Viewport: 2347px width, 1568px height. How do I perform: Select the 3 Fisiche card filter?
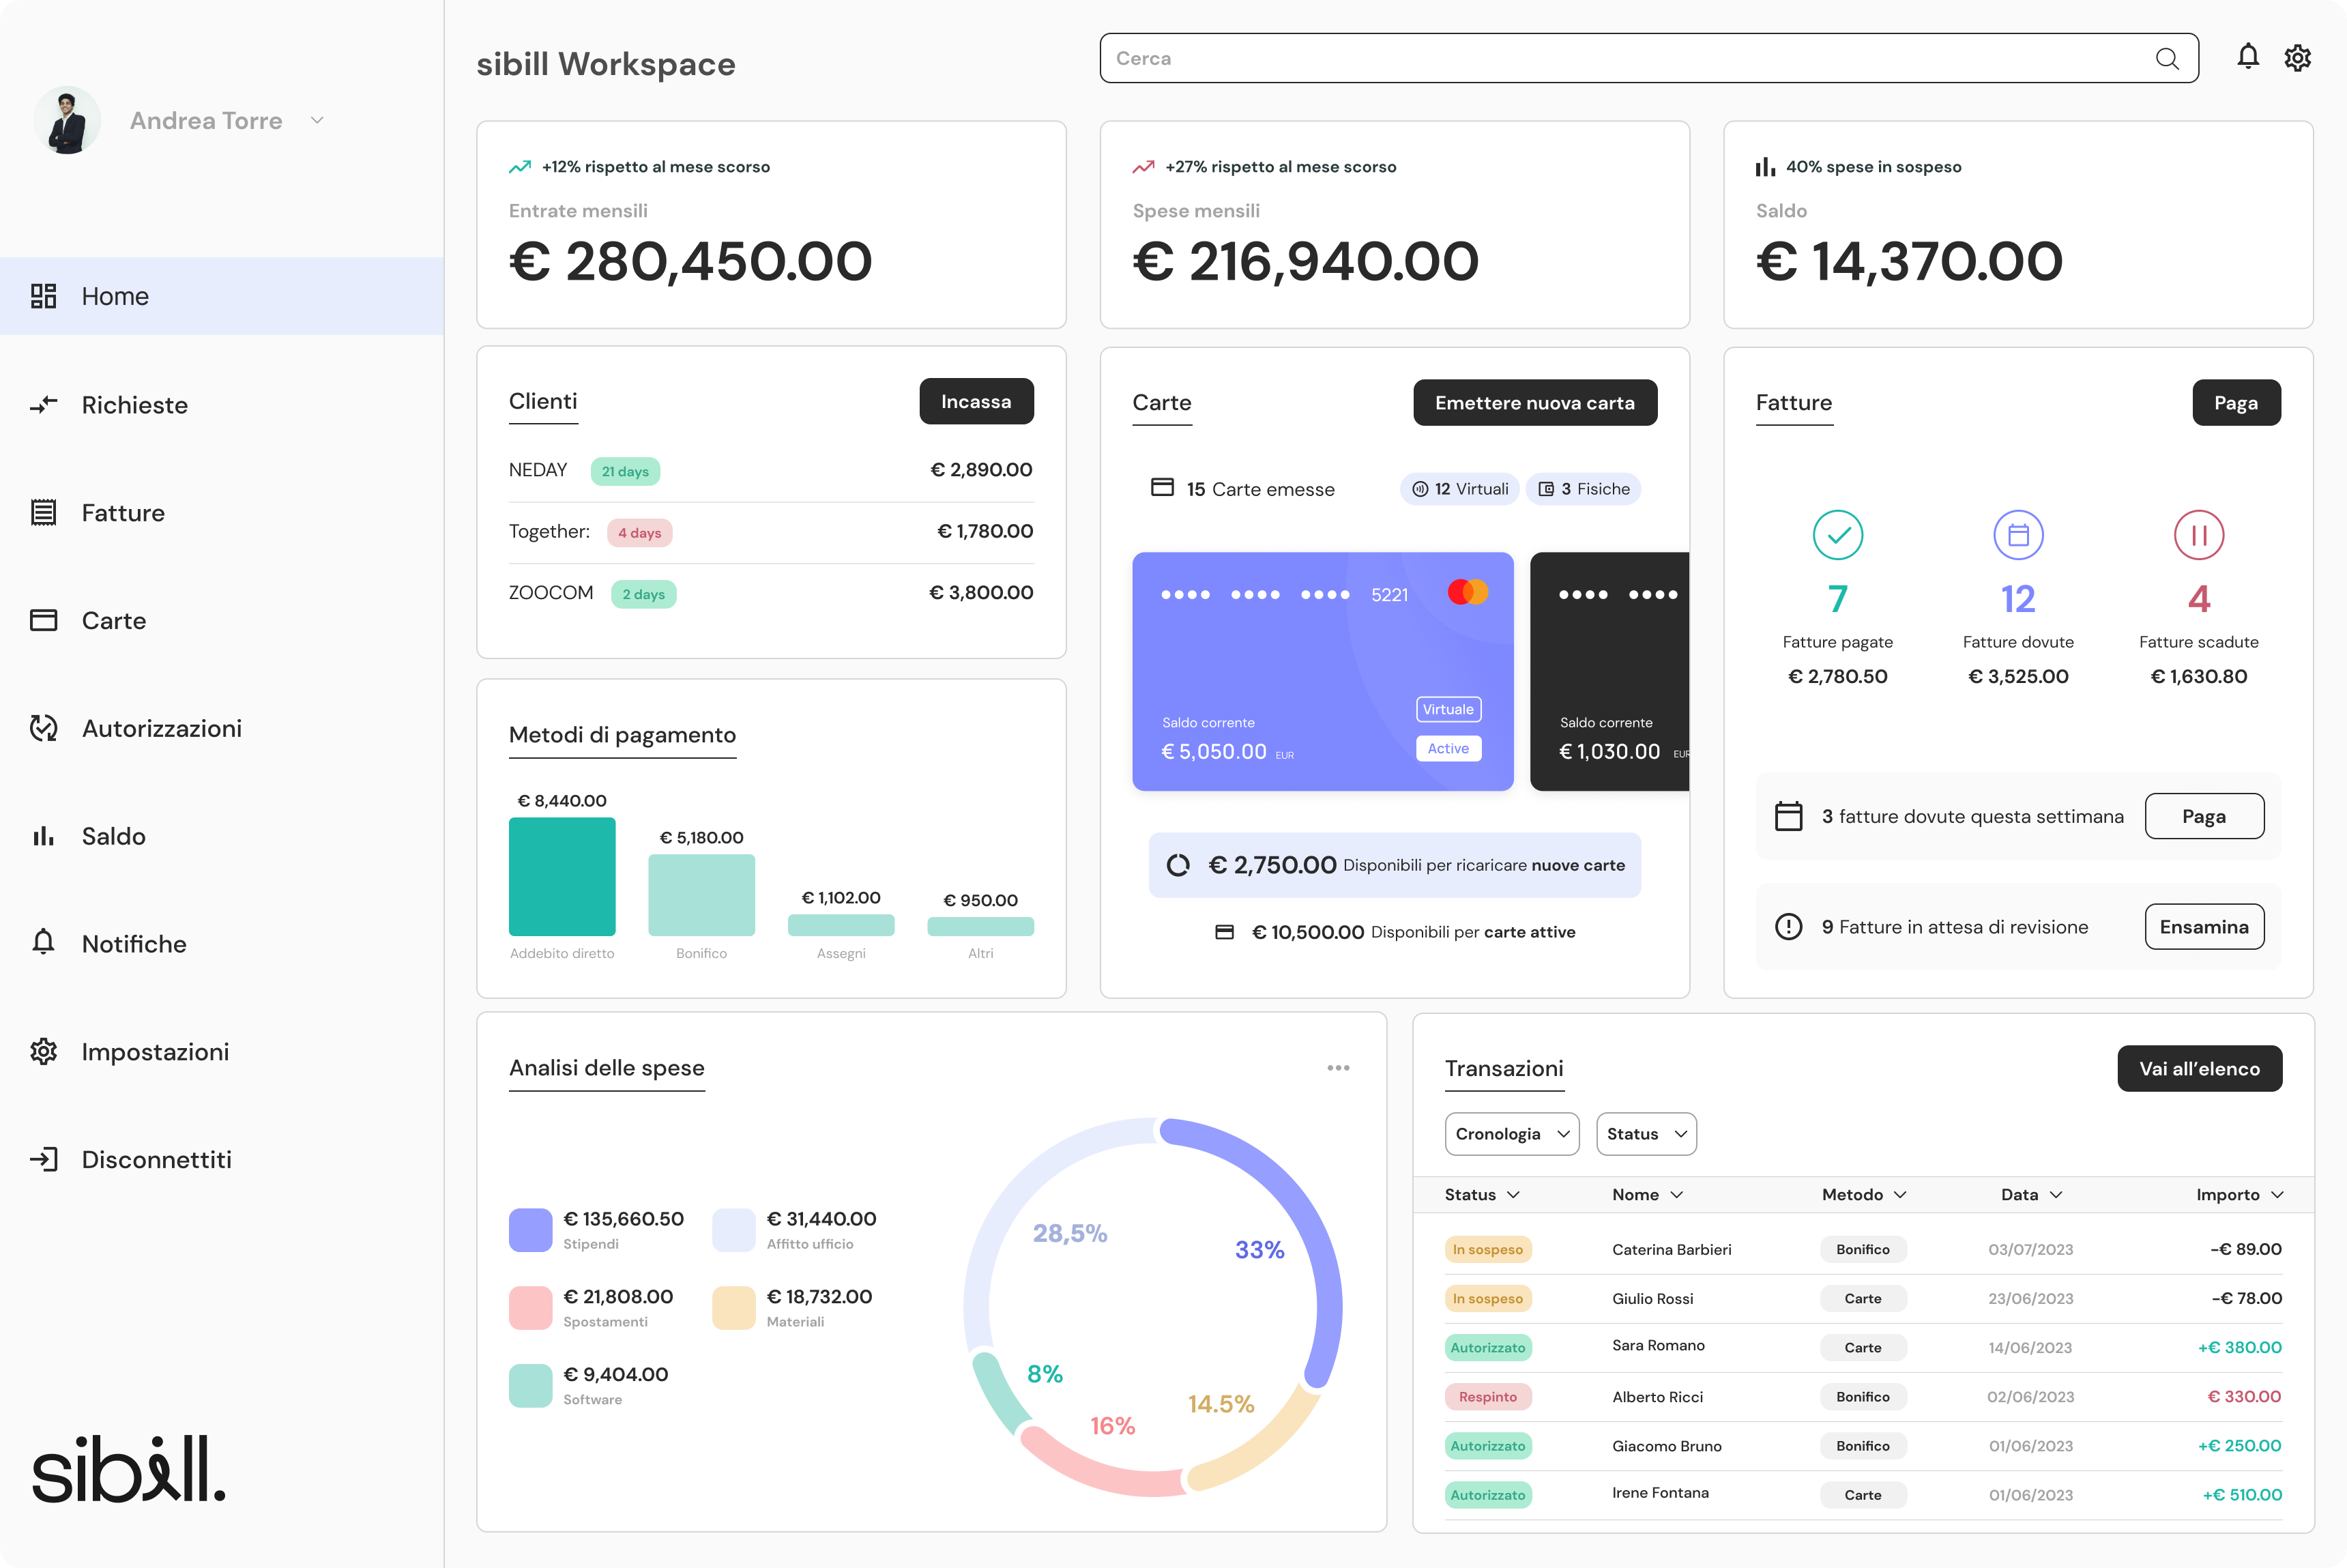point(1583,489)
